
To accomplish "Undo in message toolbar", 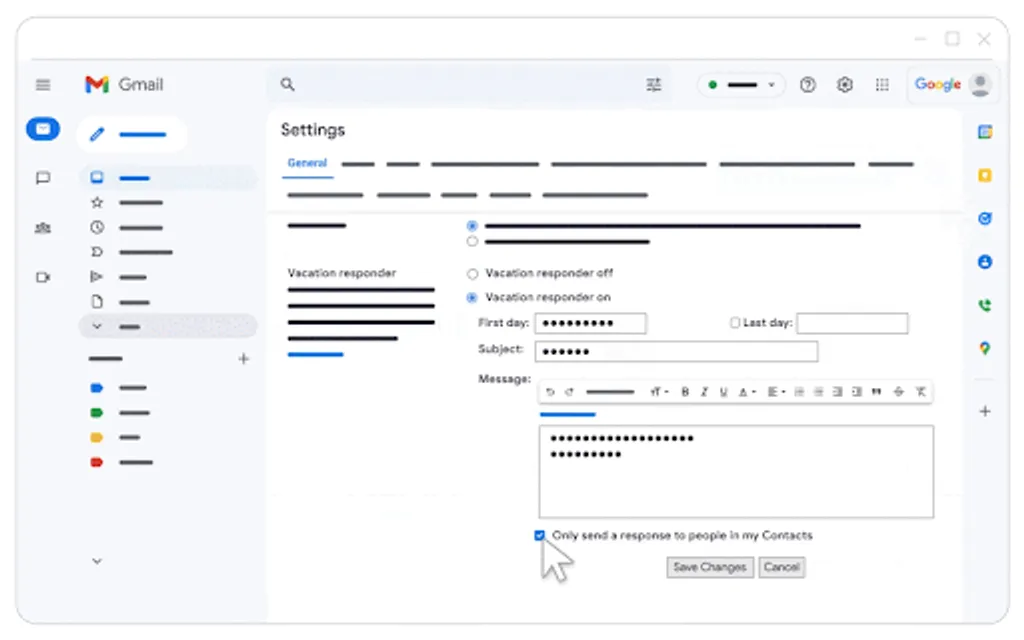I will tap(551, 392).
